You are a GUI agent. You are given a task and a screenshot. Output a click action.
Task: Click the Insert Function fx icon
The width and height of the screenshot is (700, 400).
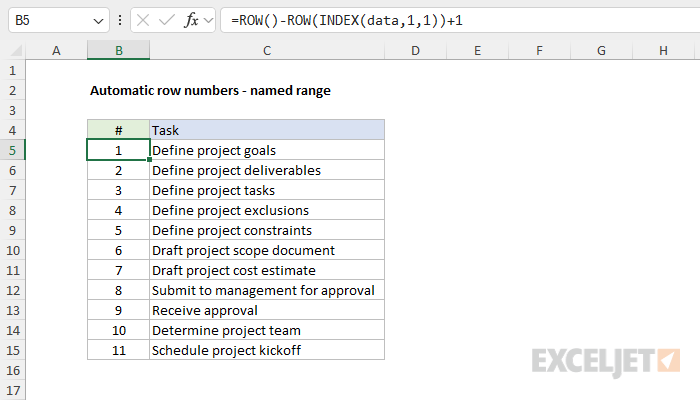click(x=191, y=20)
